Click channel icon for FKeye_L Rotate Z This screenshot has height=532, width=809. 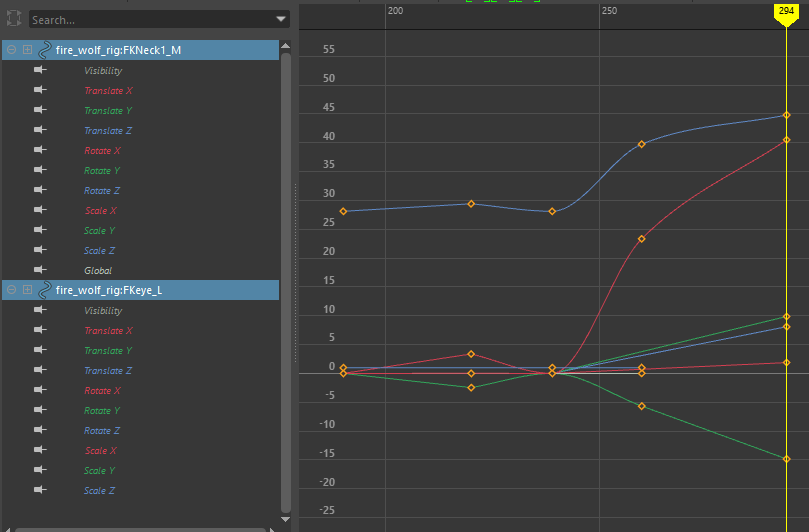click(40, 429)
